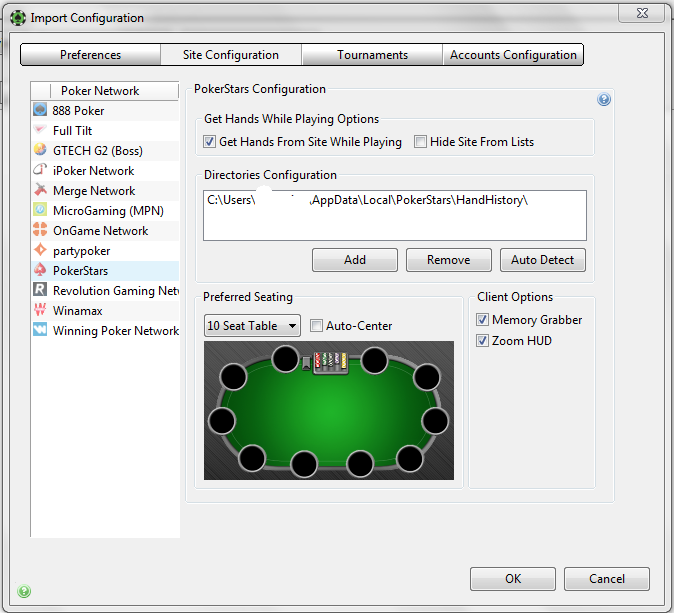The width and height of the screenshot is (674, 613).
Task: Select Merge Network in the list
Action: [x=106, y=190]
